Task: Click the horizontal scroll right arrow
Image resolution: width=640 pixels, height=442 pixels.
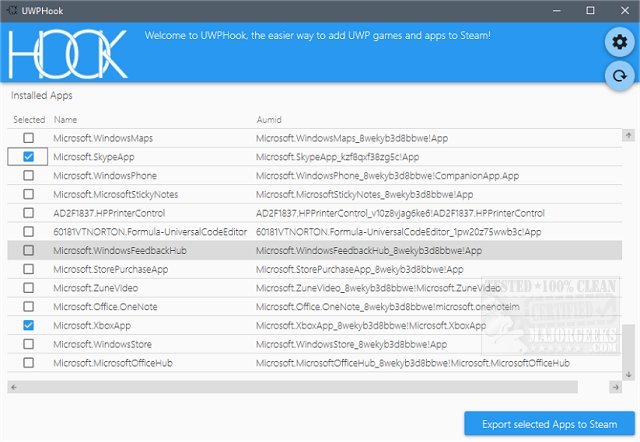Action: tap(616, 387)
